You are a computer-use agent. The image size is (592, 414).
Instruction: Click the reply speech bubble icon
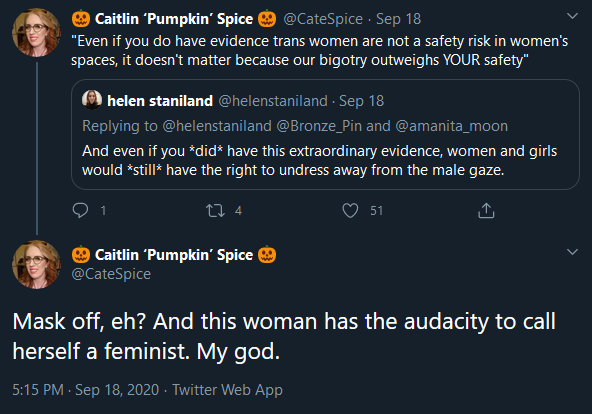point(80,210)
